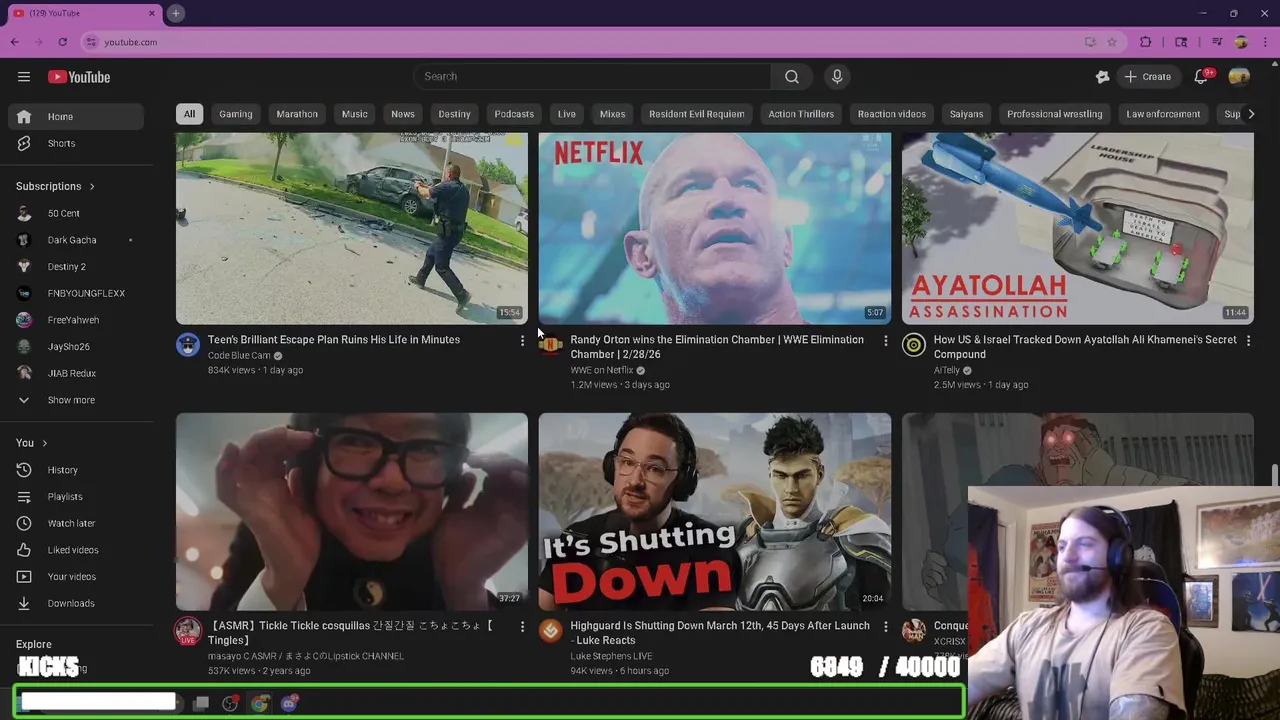Image resolution: width=1280 pixels, height=720 pixels.
Task: Select the Action Thrillers chip
Action: [801, 114]
